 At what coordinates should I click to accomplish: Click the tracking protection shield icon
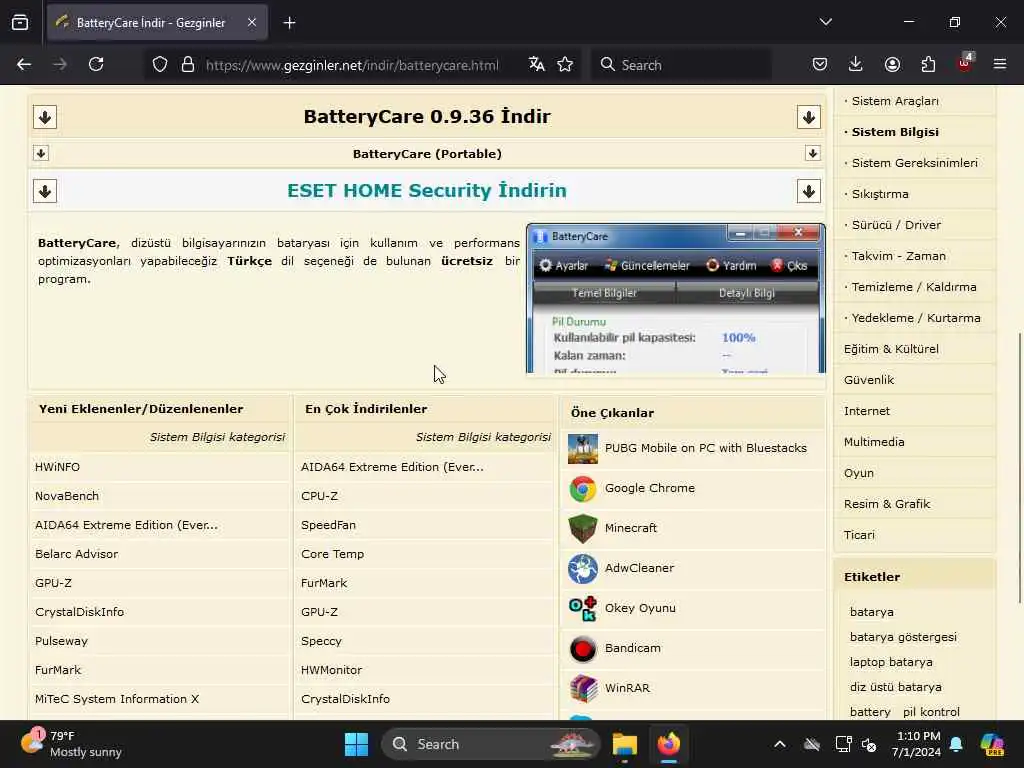(x=160, y=65)
